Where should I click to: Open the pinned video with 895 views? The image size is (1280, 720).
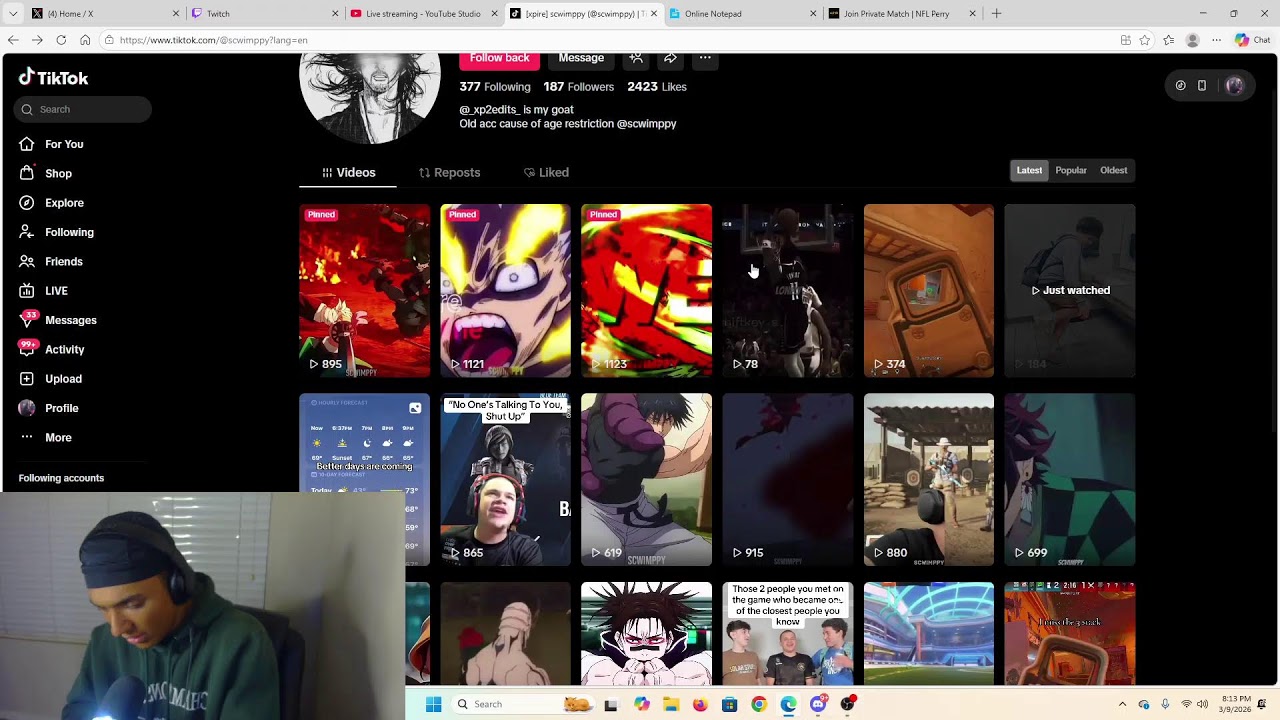(x=365, y=291)
